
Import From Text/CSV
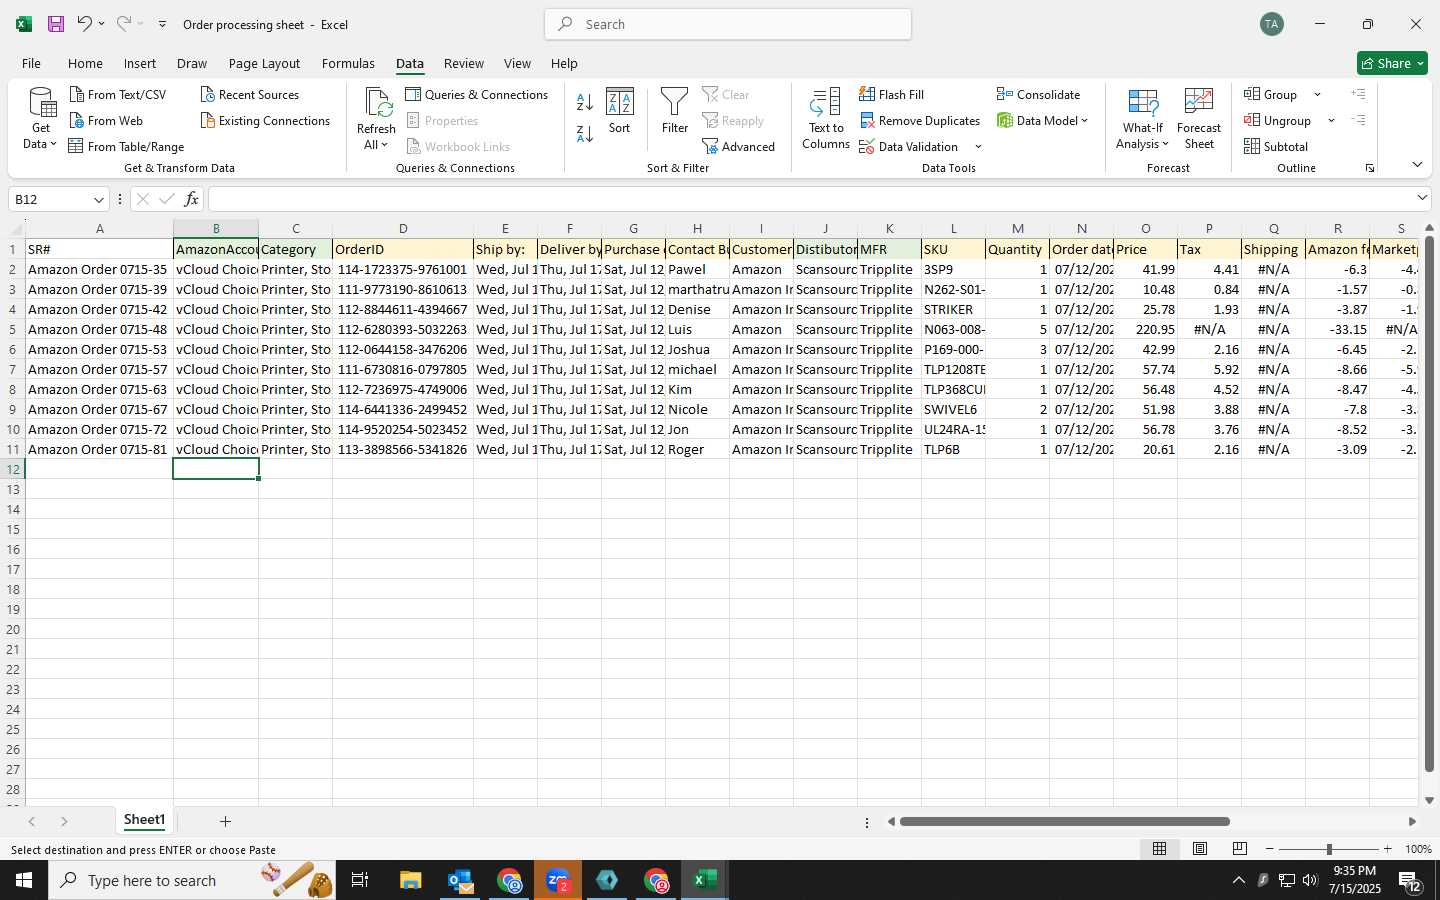point(118,94)
